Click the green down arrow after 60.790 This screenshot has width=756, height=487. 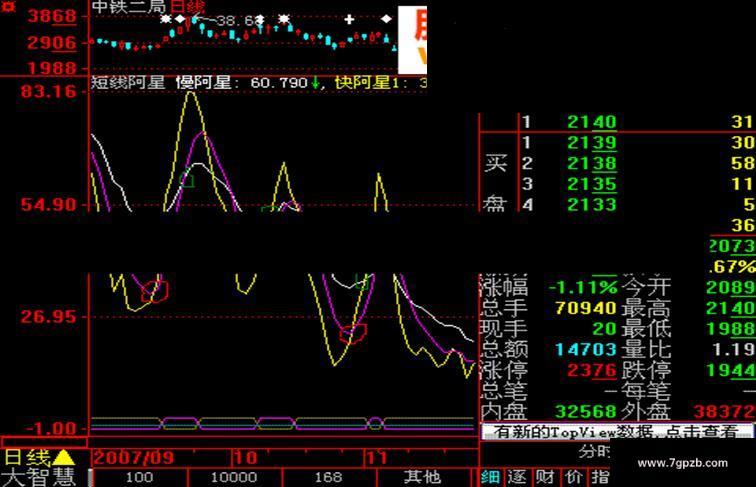pos(315,83)
